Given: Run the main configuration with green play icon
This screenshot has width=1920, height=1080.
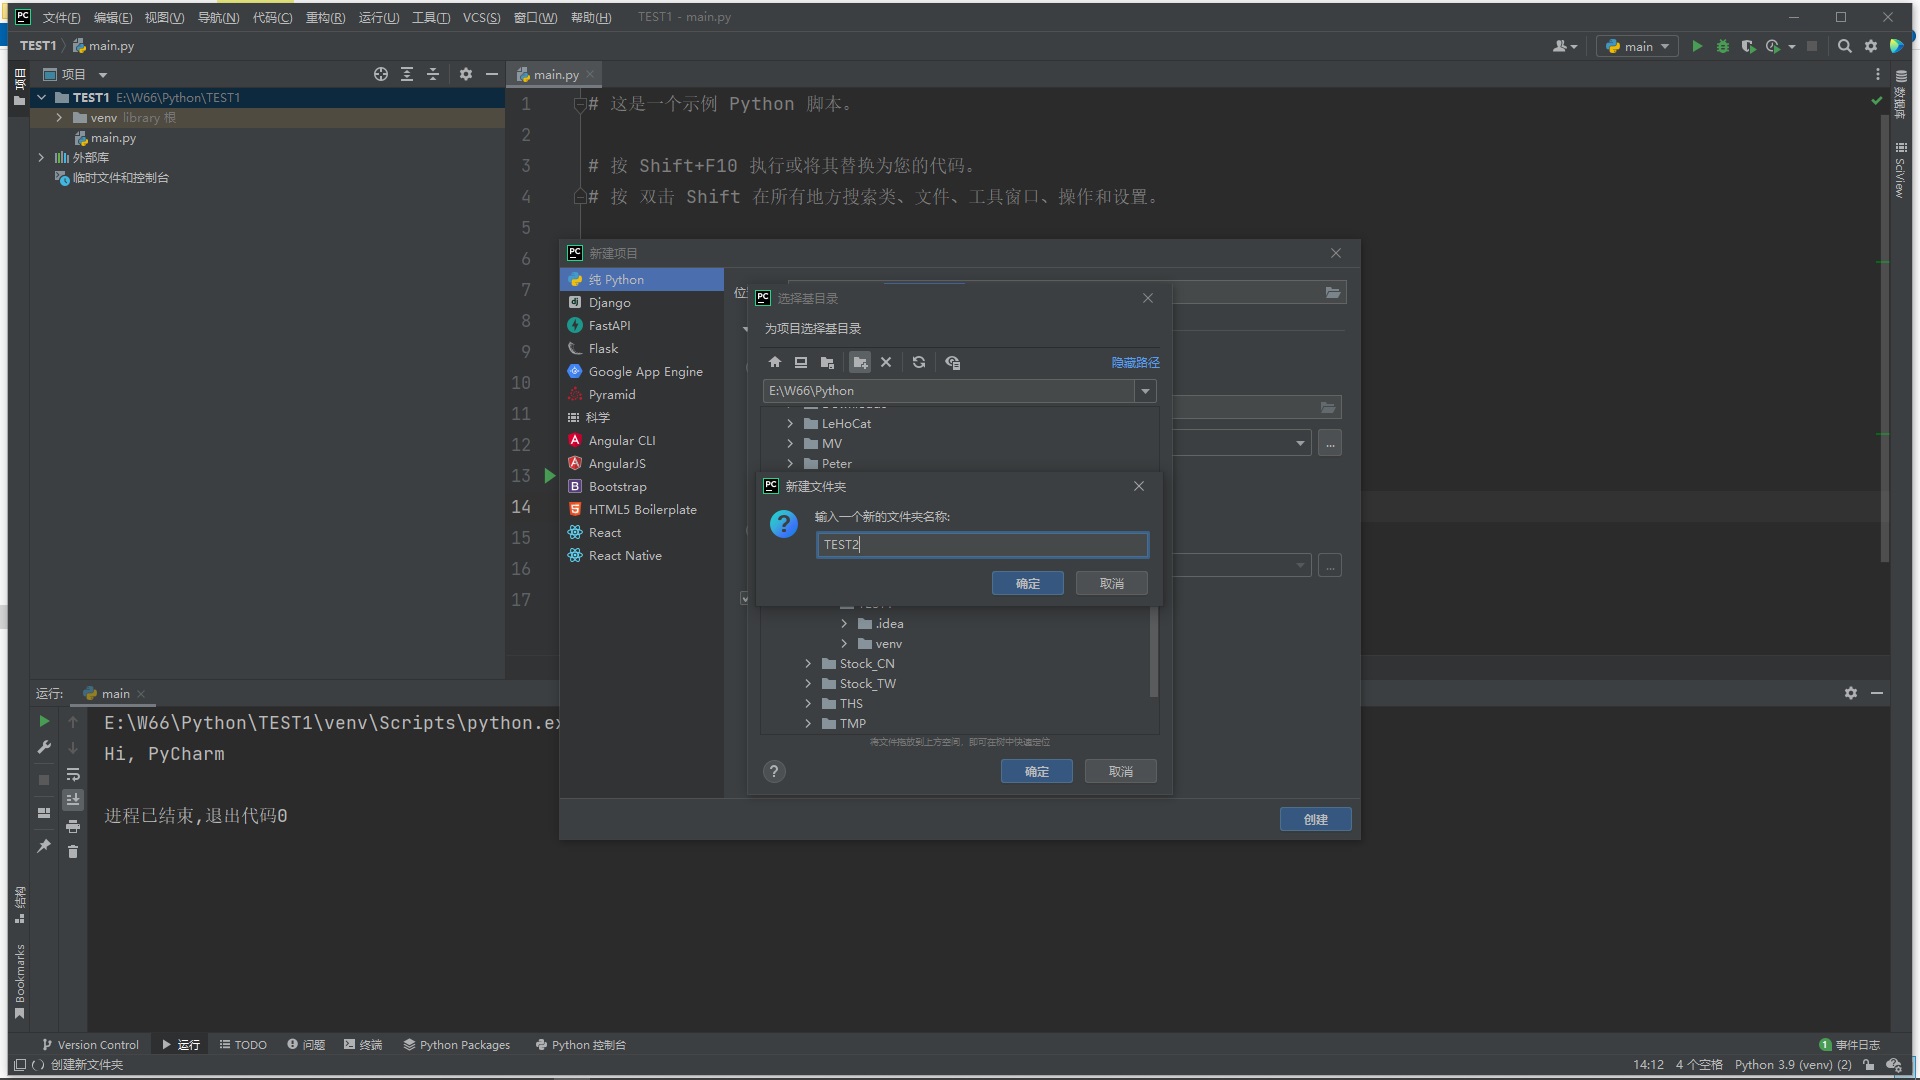Looking at the screenshot, I should [1697, 46].
